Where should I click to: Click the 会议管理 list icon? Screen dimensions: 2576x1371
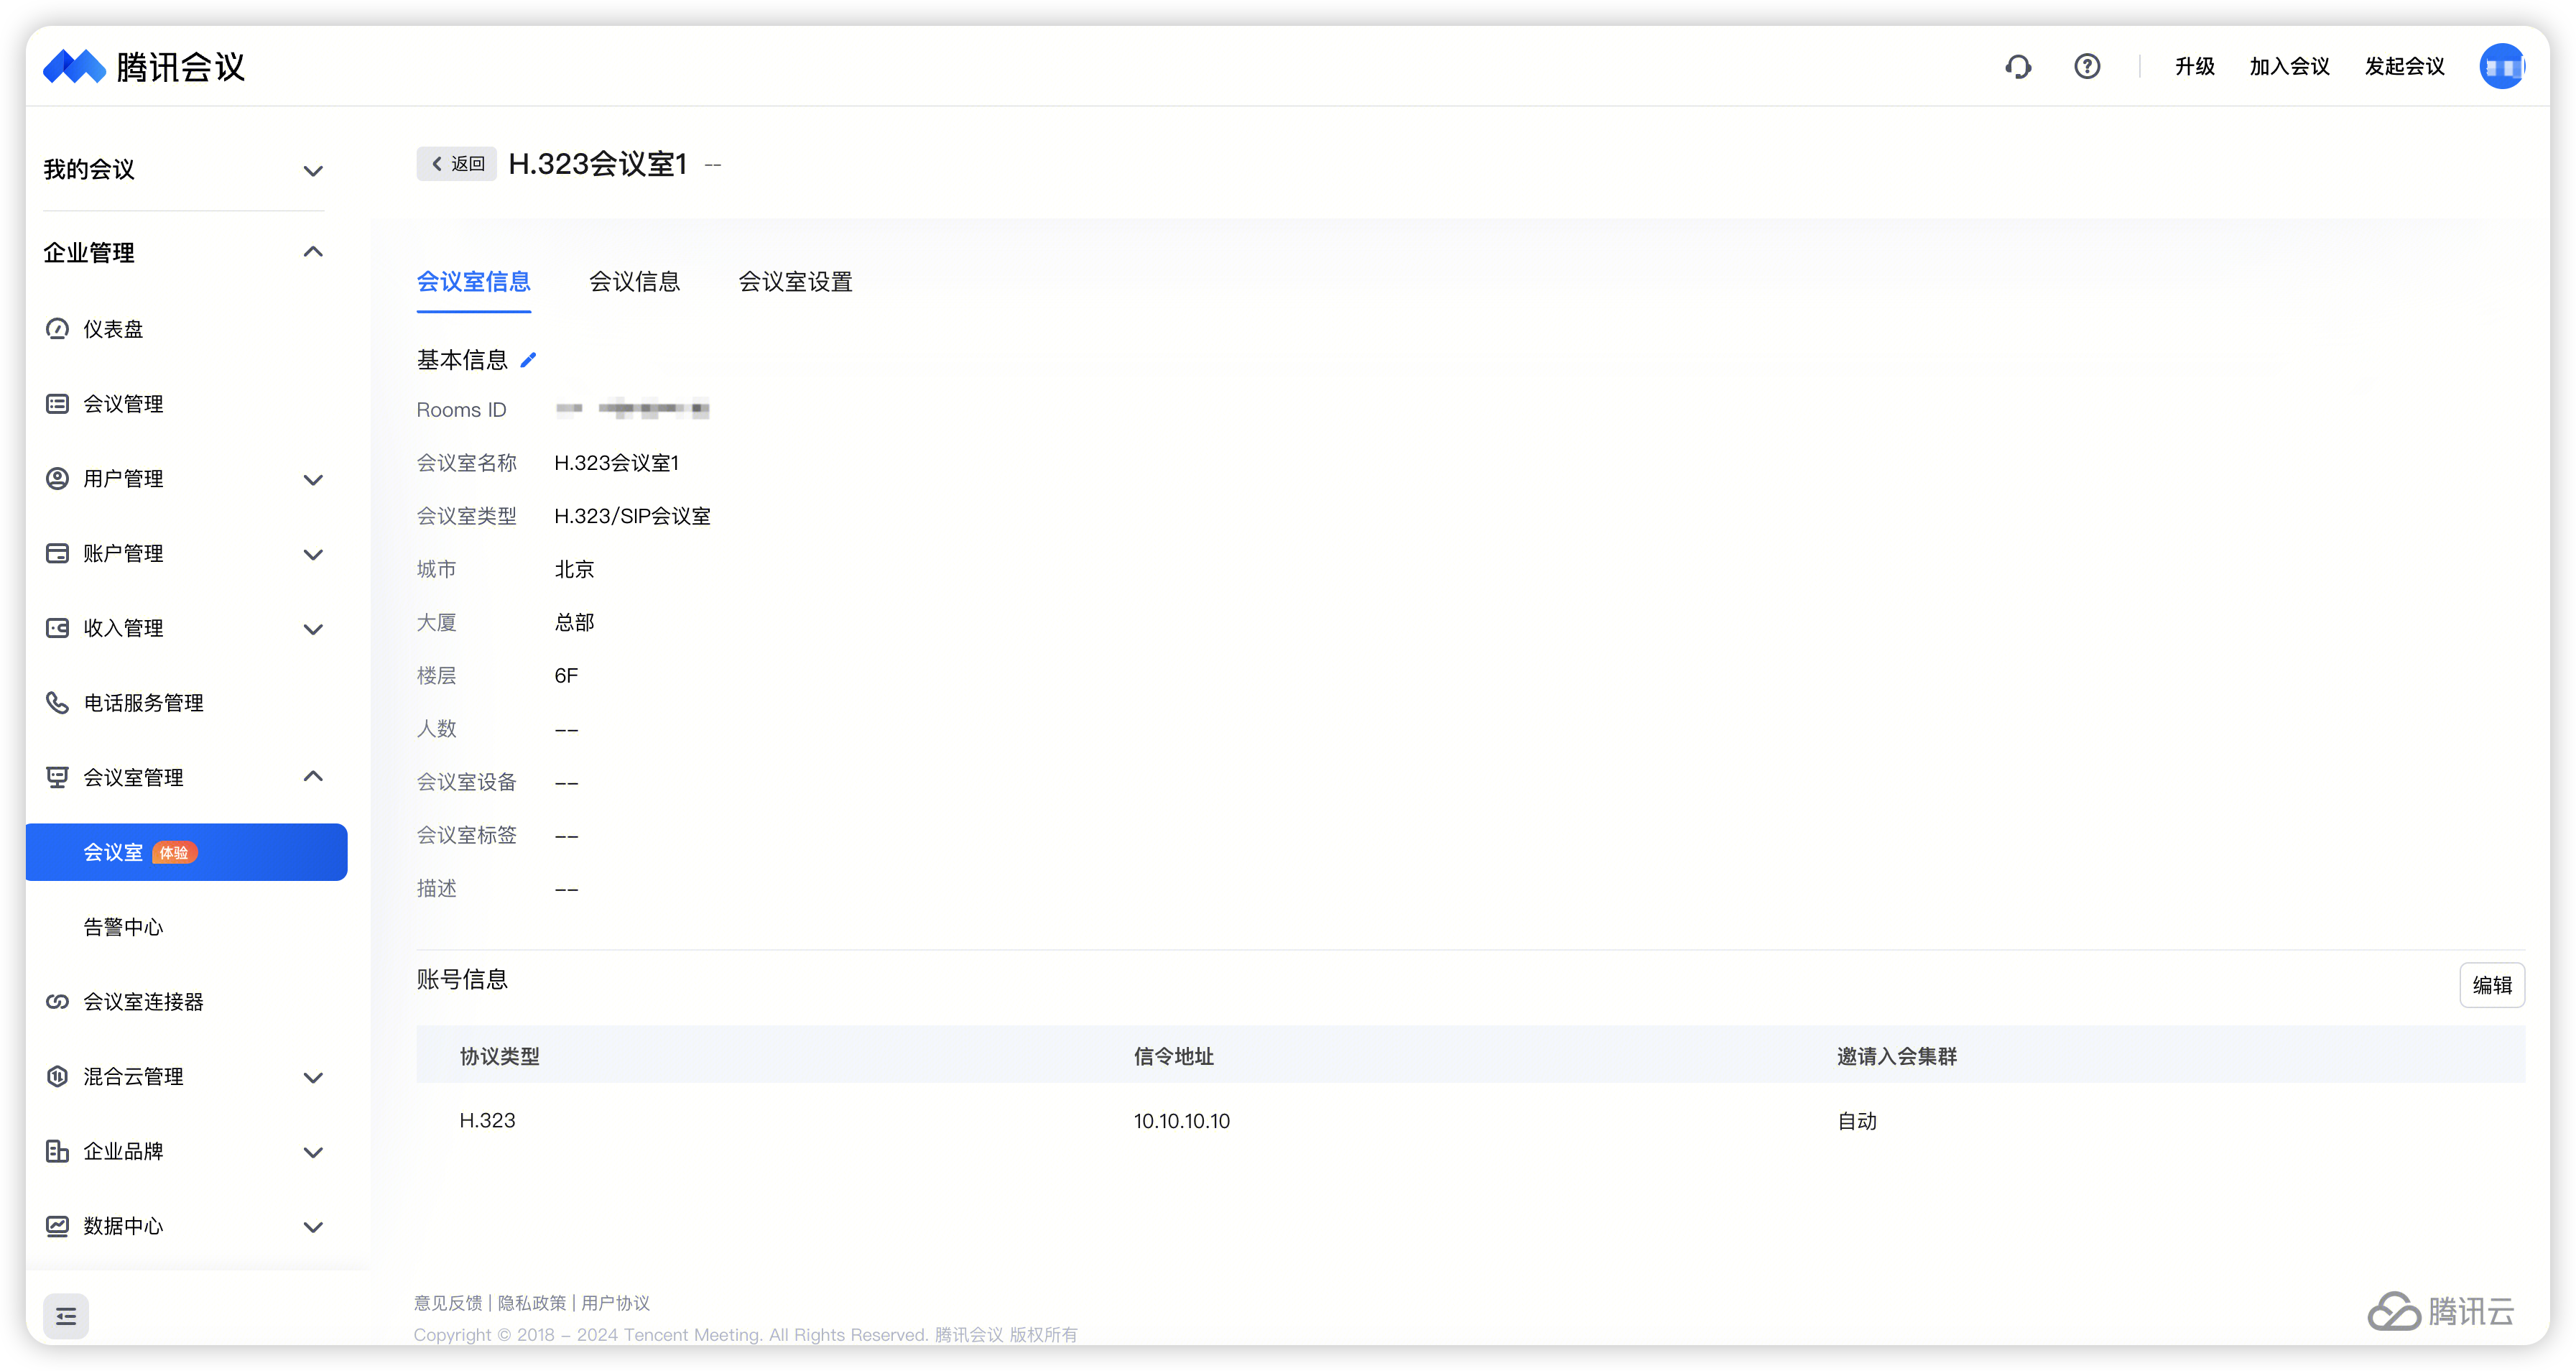[x=58, y=404]
